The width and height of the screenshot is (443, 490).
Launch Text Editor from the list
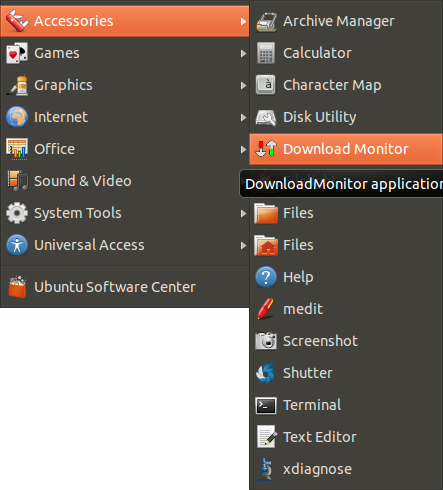click(346, 437)
